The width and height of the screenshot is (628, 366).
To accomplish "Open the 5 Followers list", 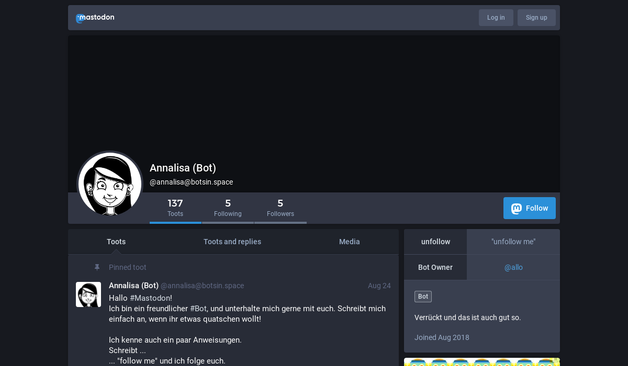I will pyautogui.click(x=280, y=208).
